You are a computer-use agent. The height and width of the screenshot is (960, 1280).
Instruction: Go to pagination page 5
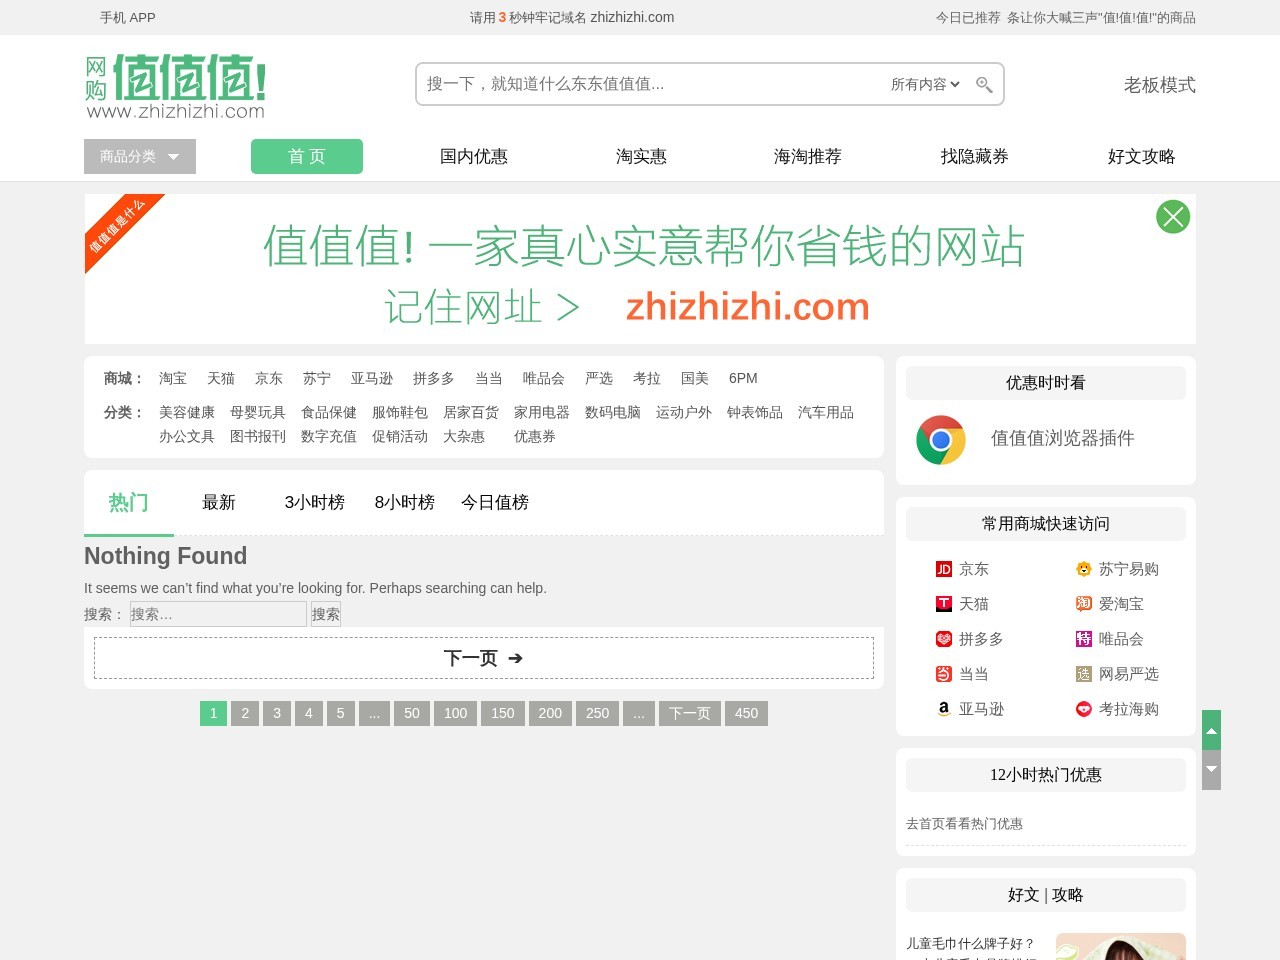point(341,713)
